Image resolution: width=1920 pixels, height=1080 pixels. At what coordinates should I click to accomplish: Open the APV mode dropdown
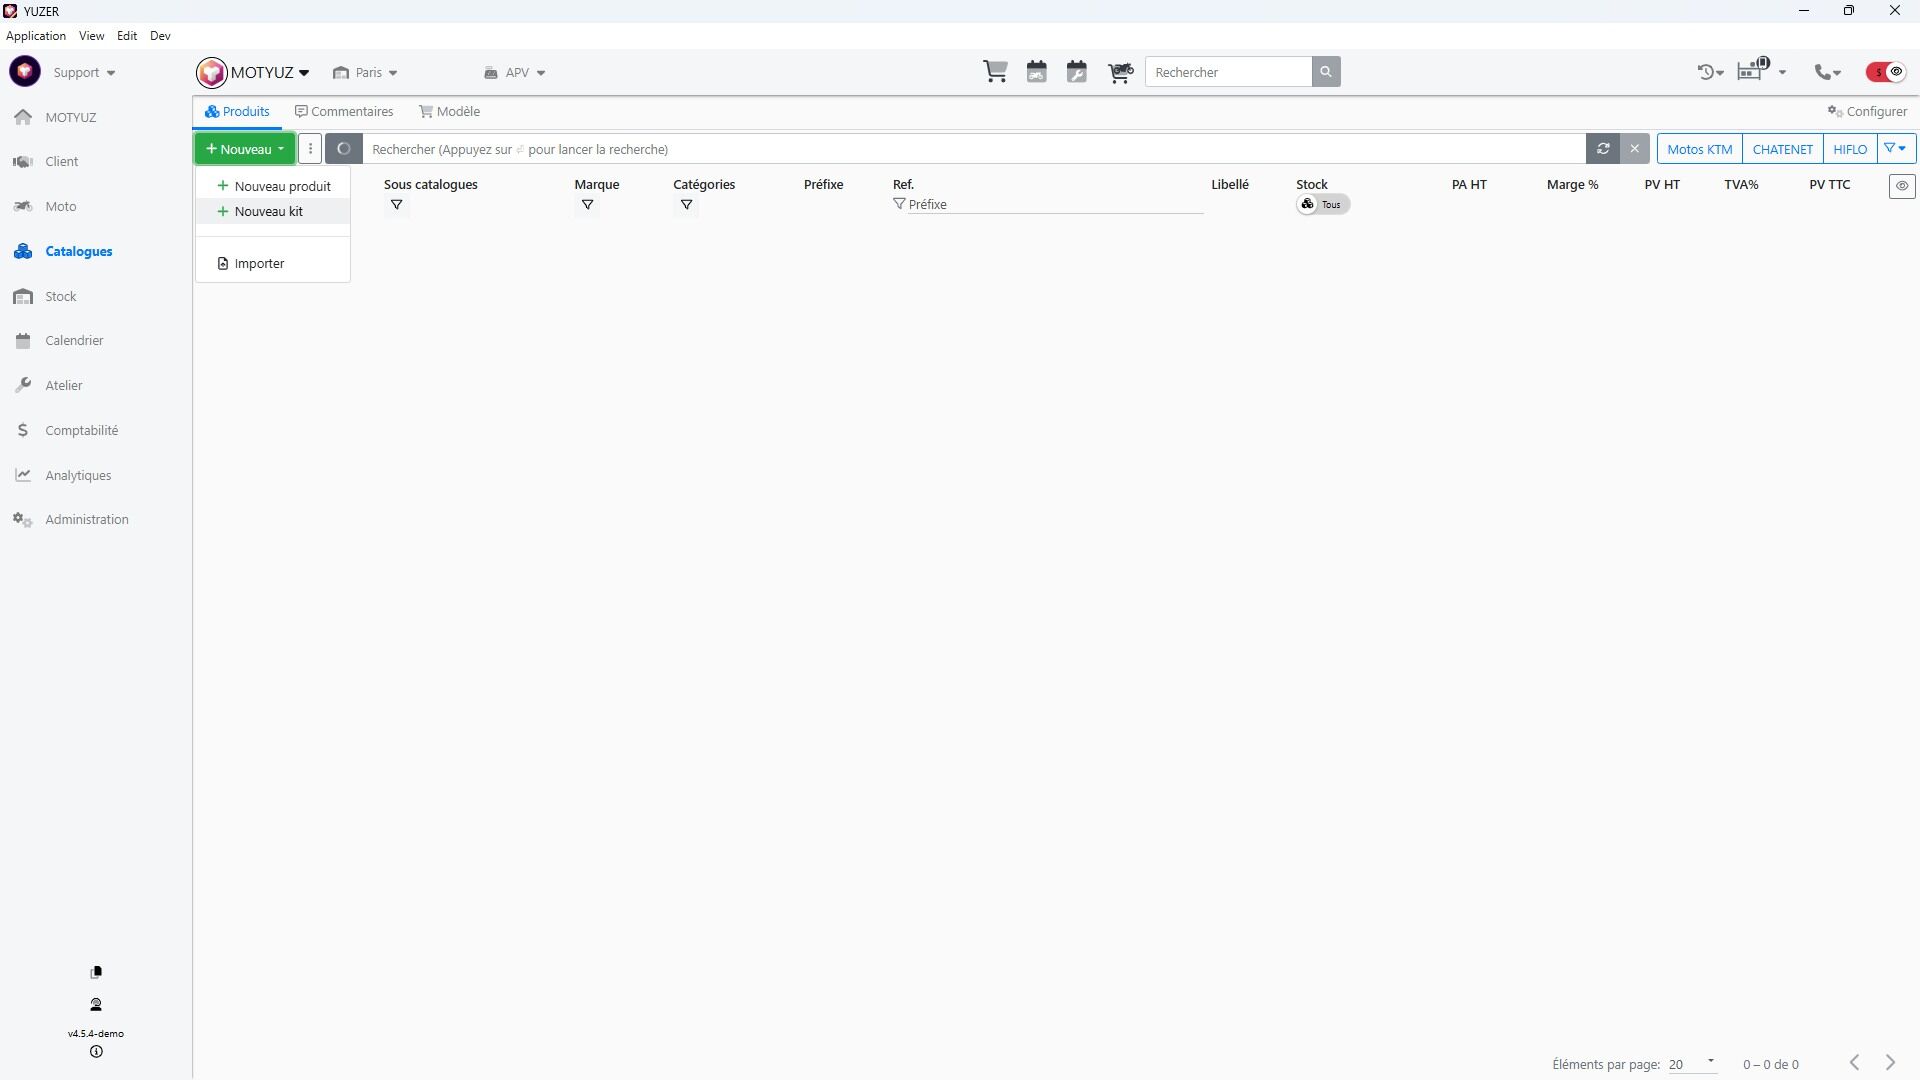coord(515,72)
